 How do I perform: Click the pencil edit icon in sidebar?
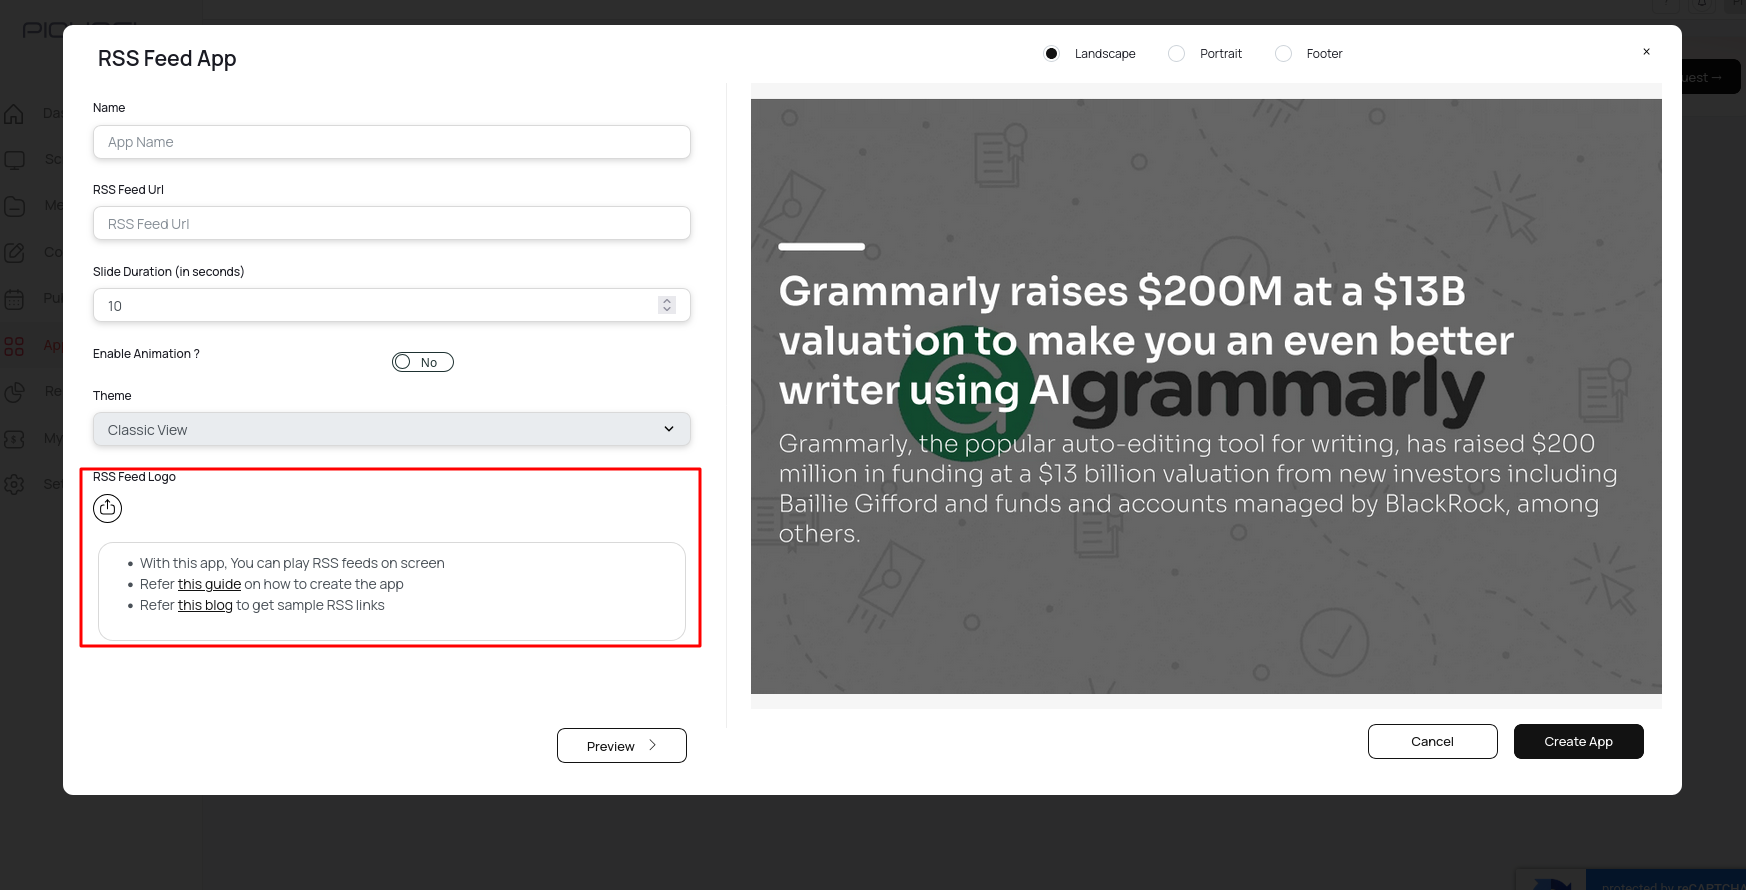[14, 252]
